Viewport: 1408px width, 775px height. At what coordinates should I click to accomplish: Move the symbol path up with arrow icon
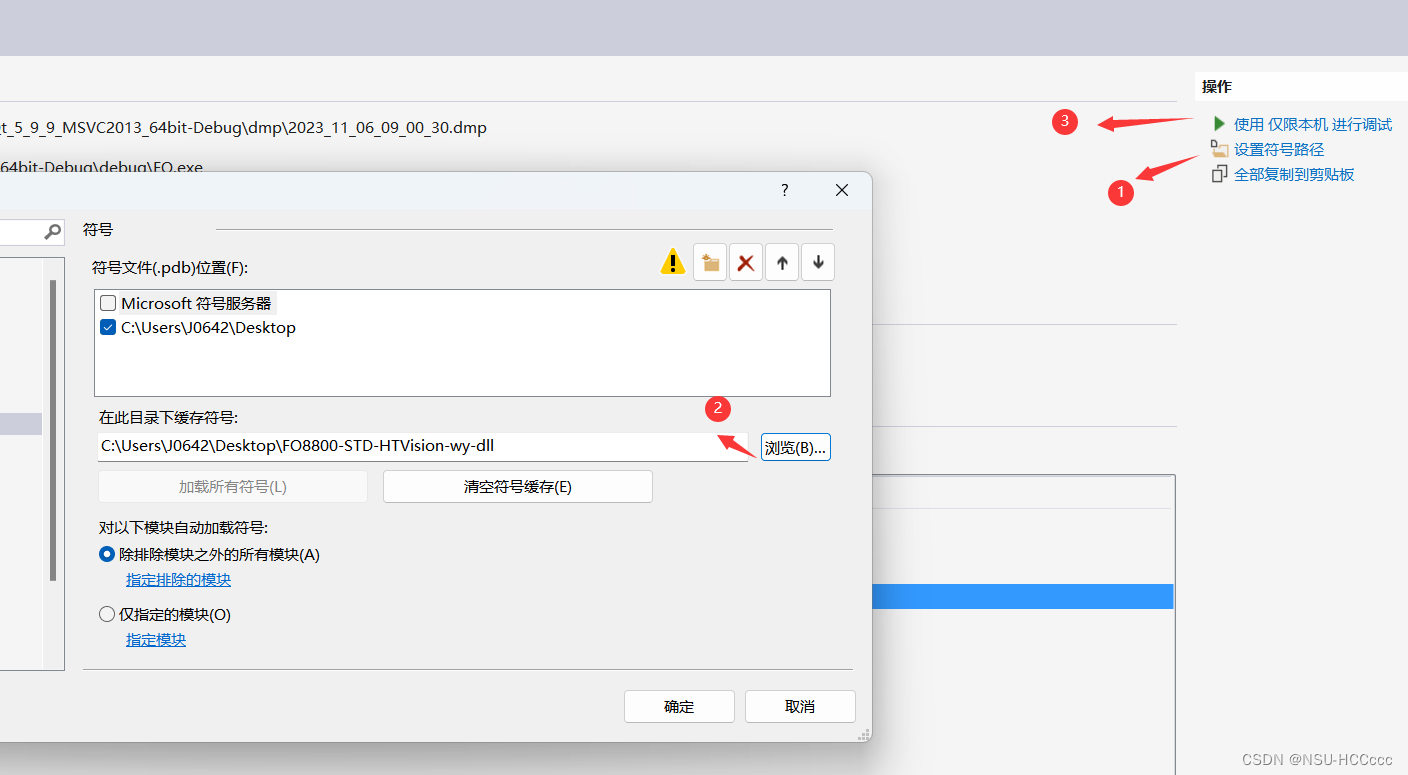coord(781,261)
